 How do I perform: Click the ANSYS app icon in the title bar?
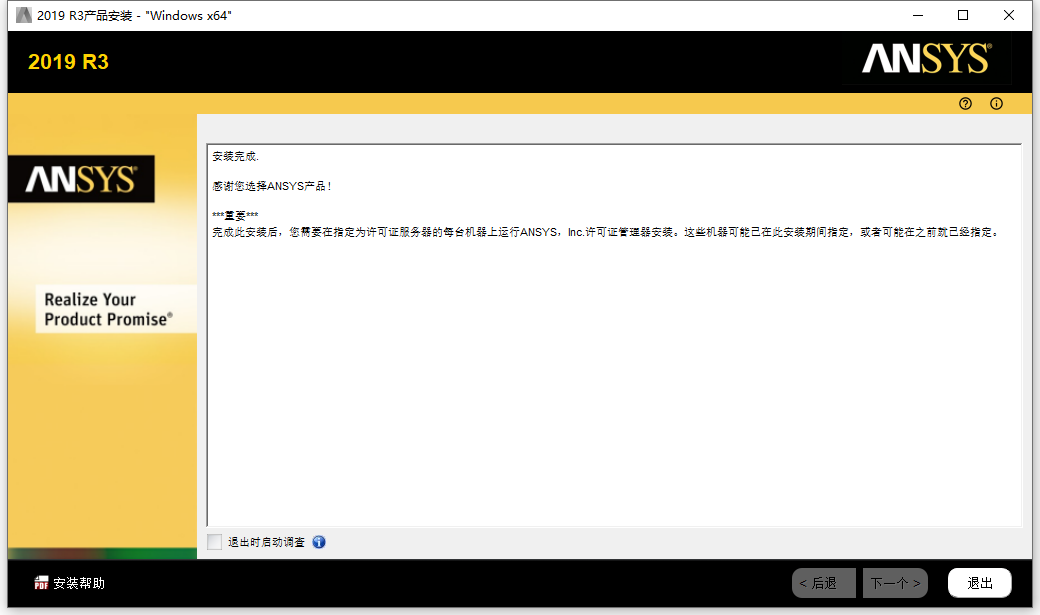24,15
